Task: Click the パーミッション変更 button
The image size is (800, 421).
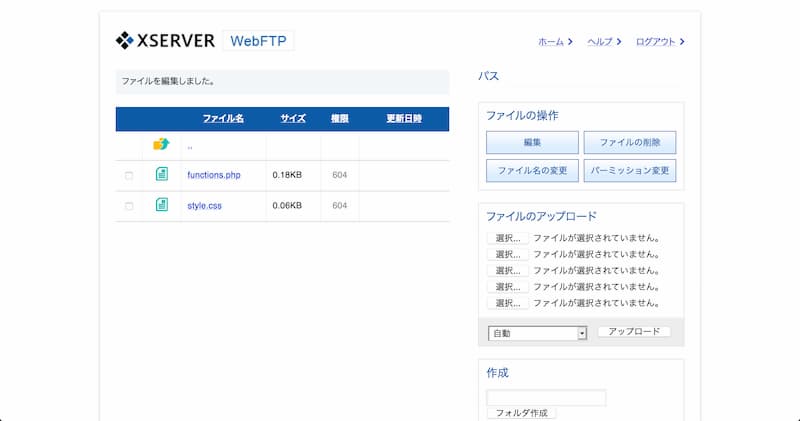Action: [x=630, y=170]
